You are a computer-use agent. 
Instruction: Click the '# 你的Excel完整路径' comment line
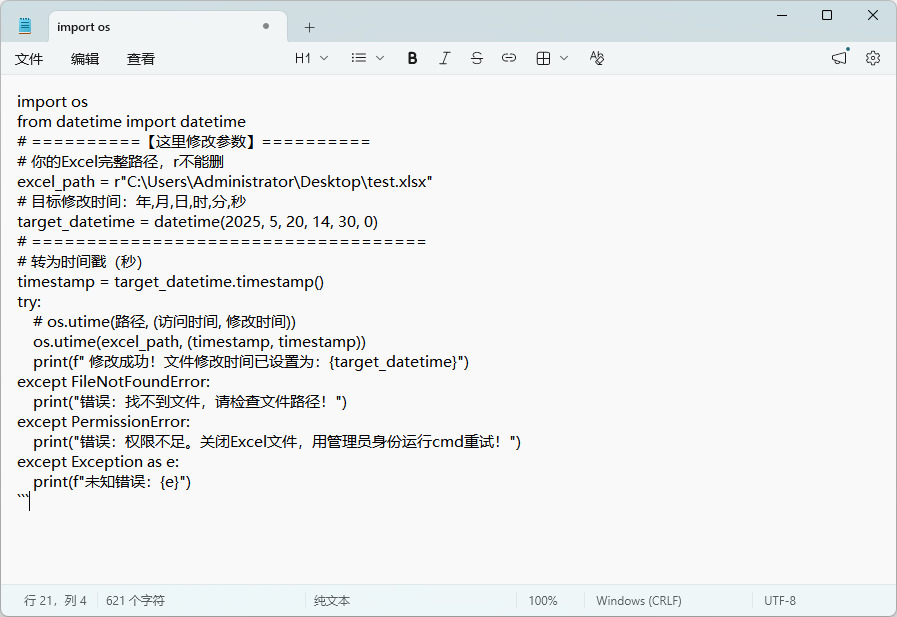point(120,162)
